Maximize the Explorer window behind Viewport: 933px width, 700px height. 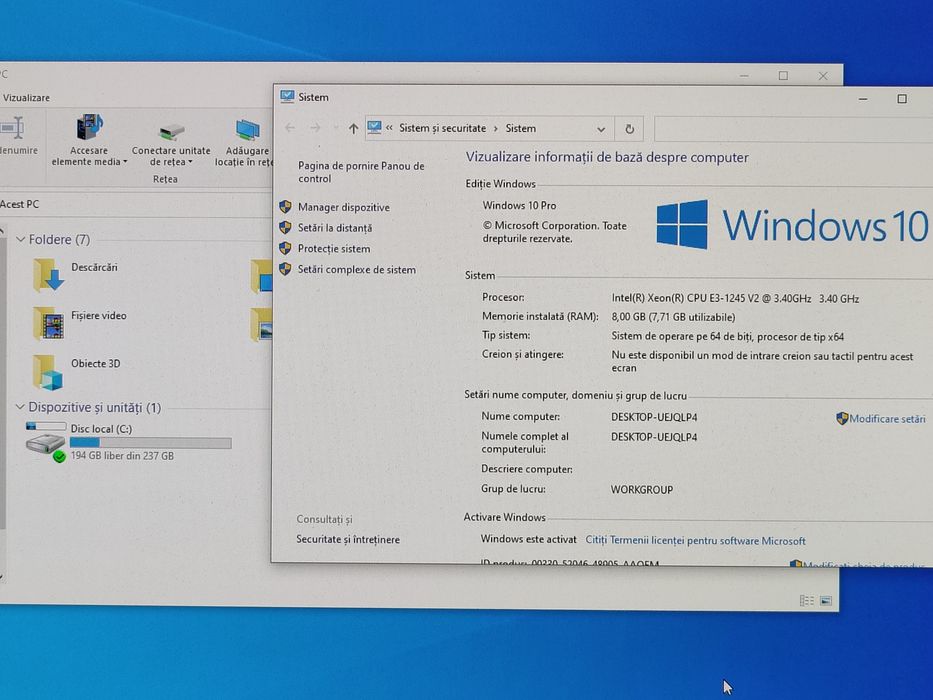pyautogui.click(x=783, y=76)
